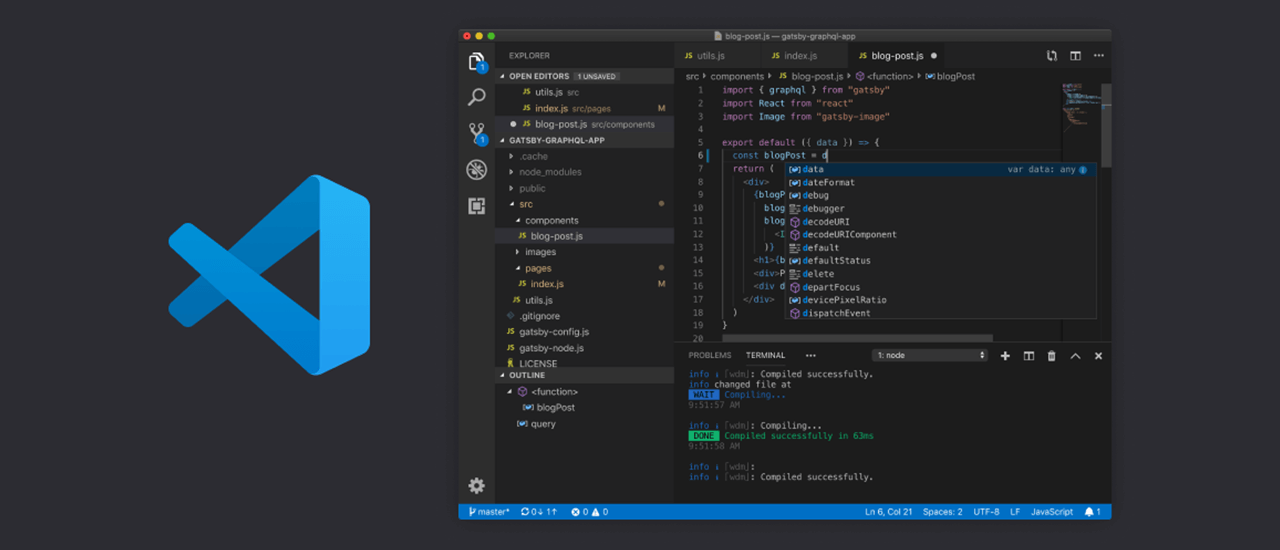Add a new terminal with plus icon

(x=1005, y=356)
